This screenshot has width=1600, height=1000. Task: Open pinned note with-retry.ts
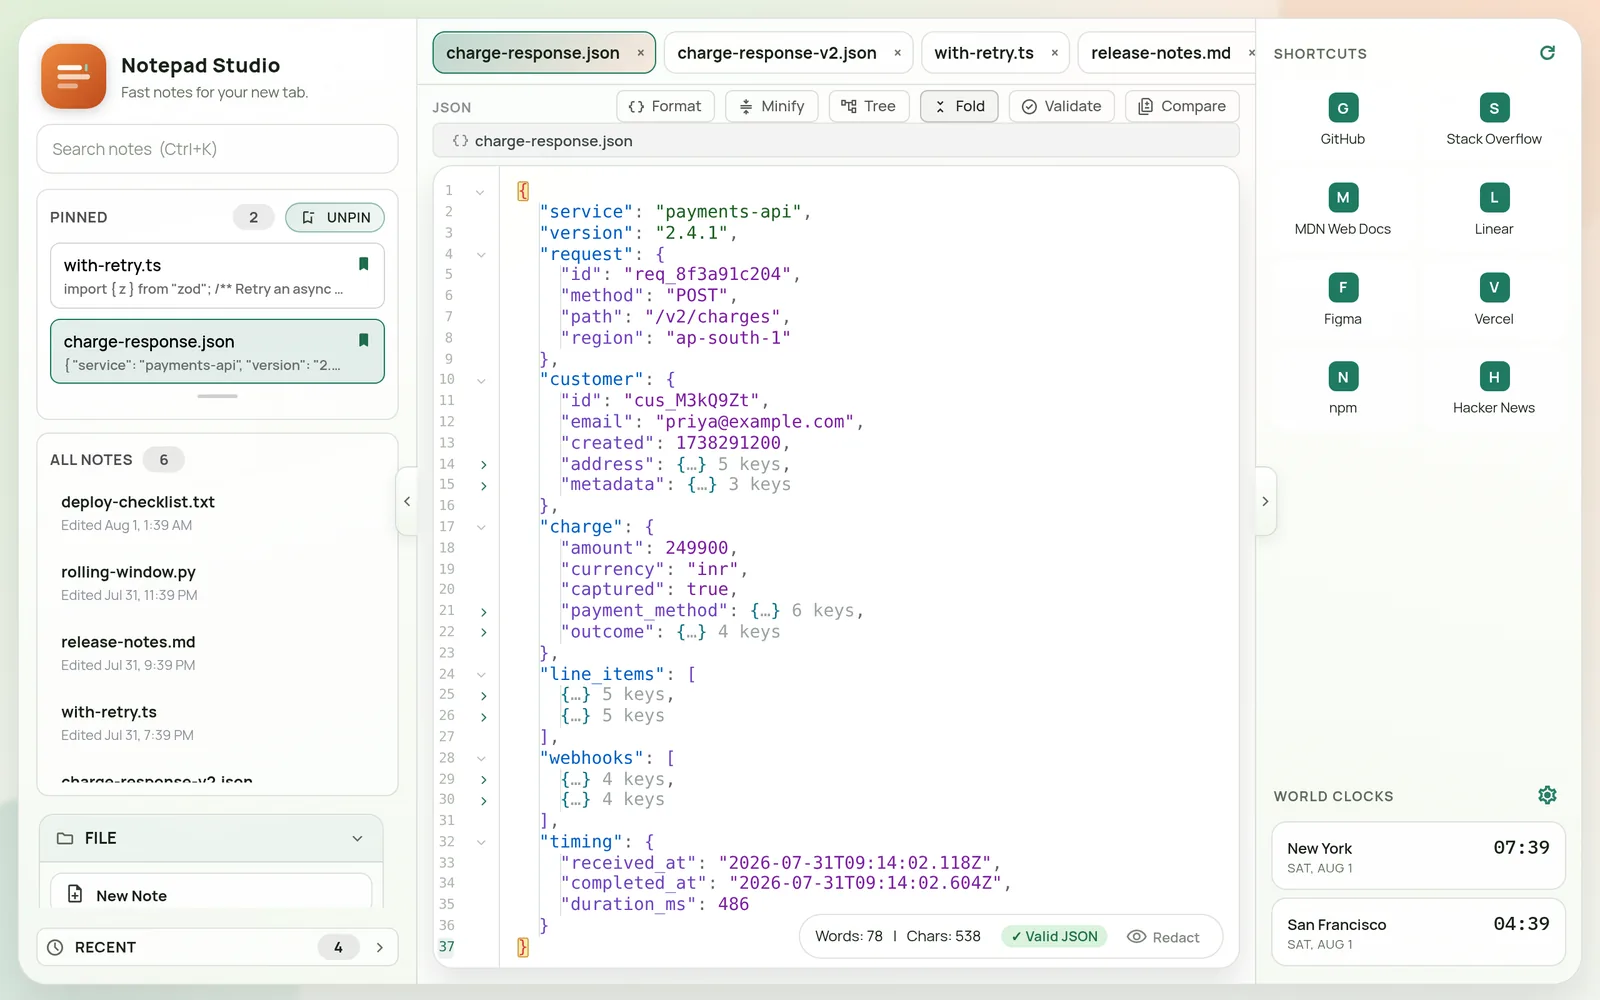click(x=217, y=276)
